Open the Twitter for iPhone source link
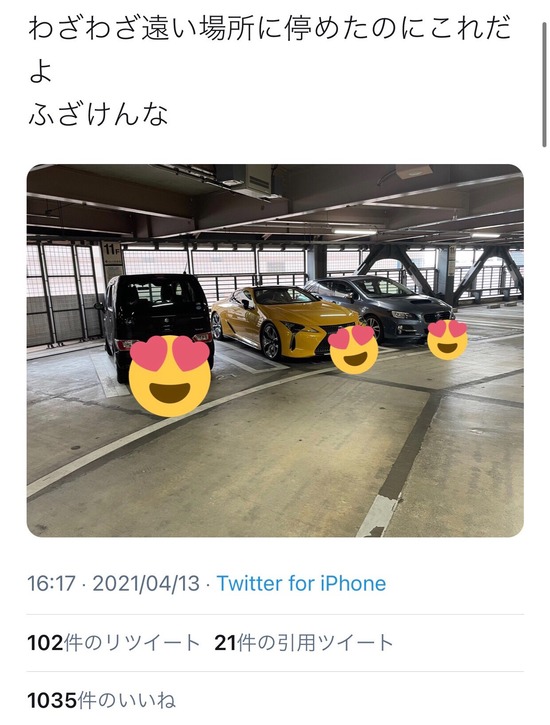 (x=301, y=584)
